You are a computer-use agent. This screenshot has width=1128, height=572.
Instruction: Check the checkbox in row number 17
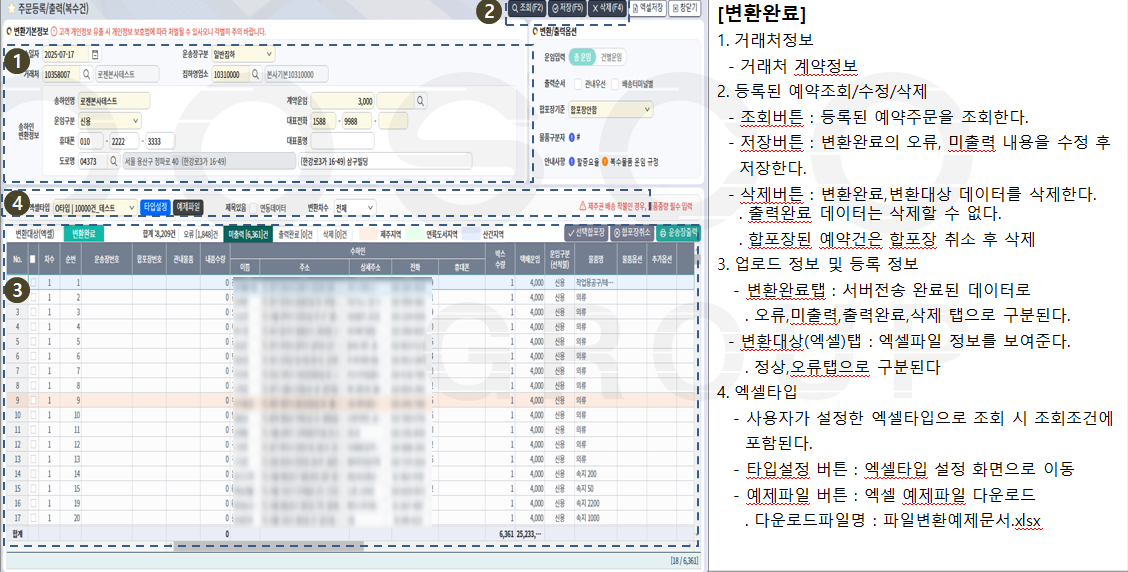tap(32, 517)
